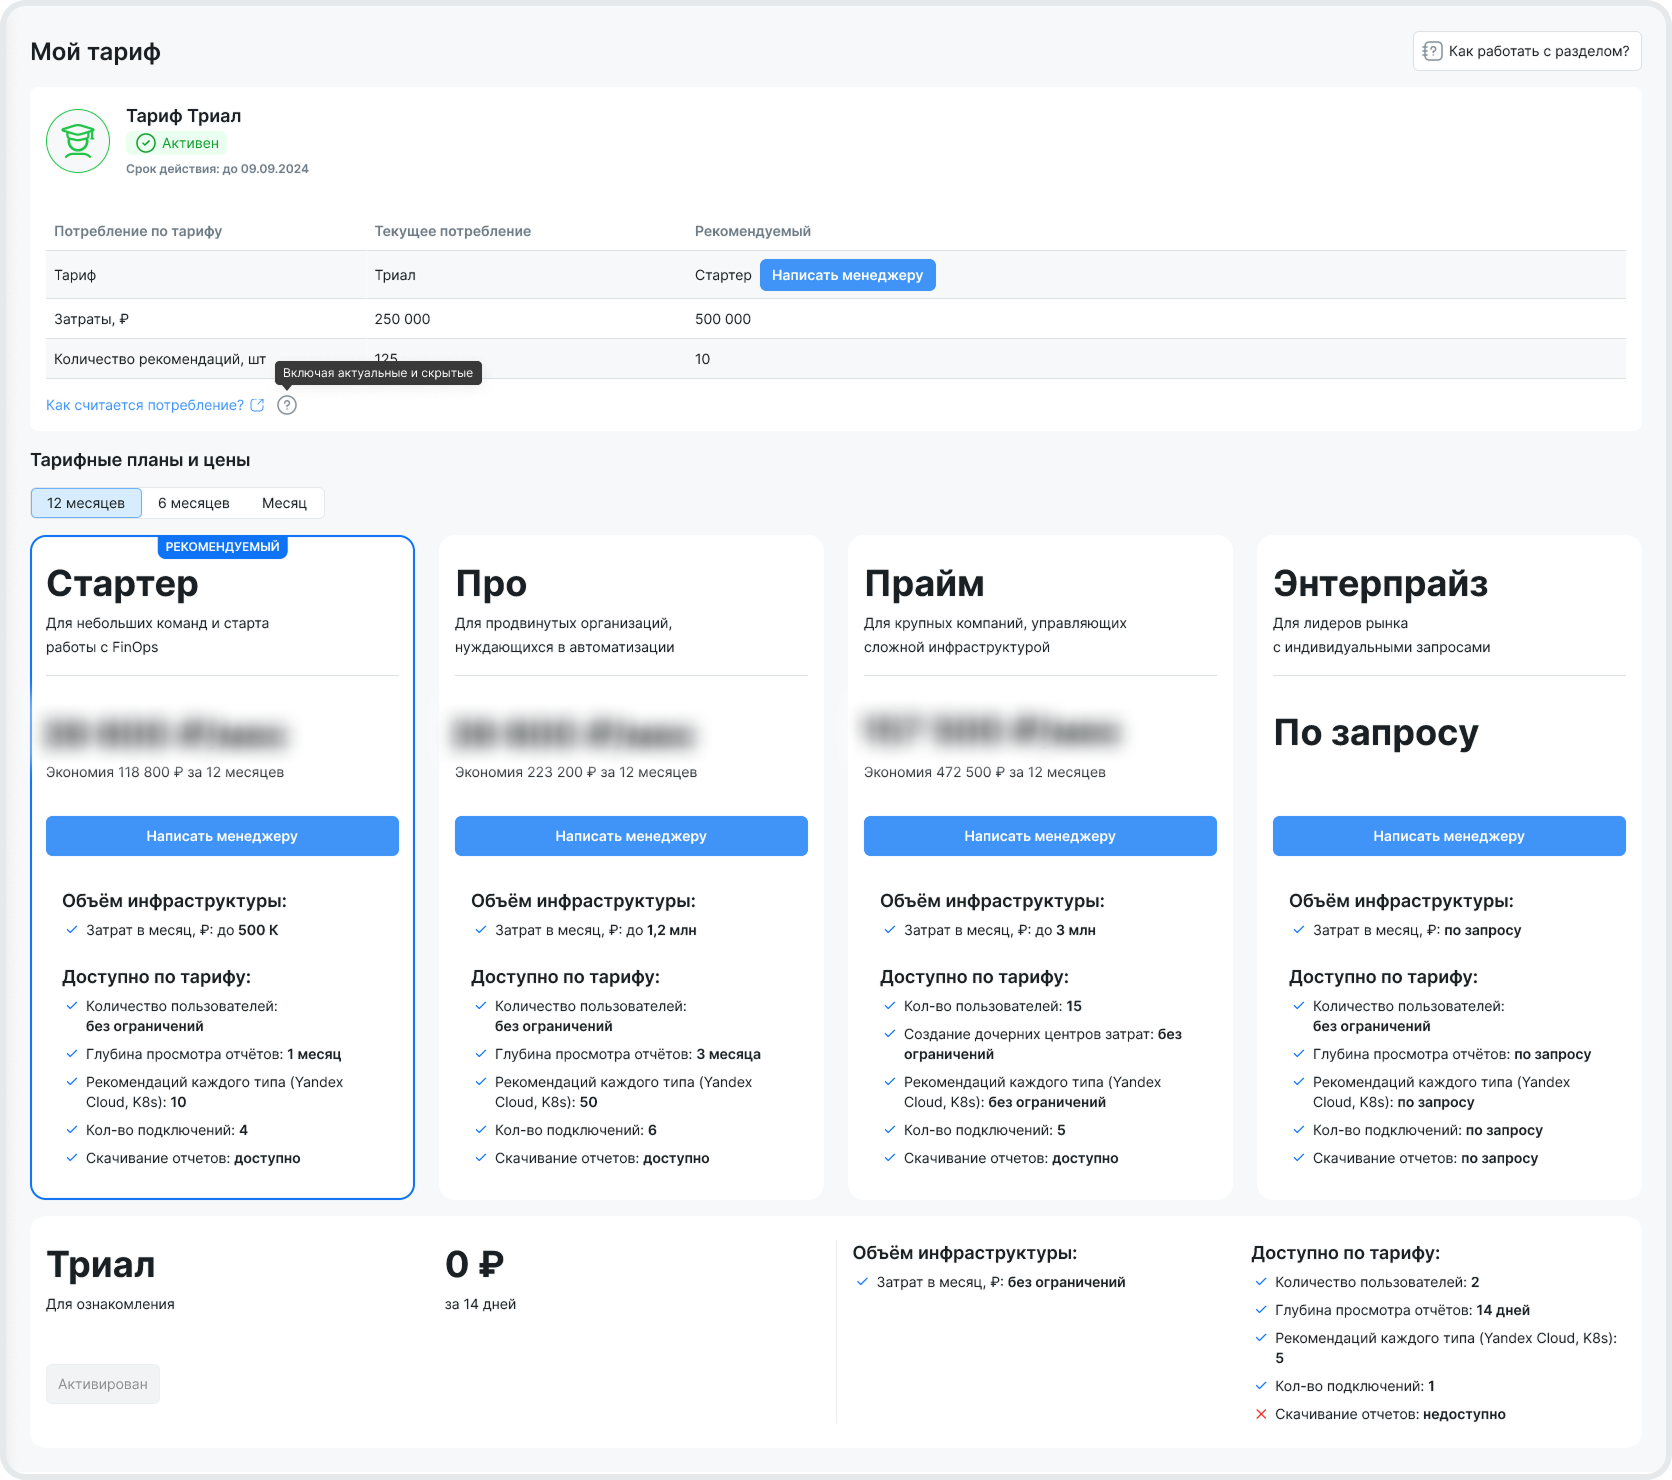Open 'Как считается потребление?' link

pos(145,405)
